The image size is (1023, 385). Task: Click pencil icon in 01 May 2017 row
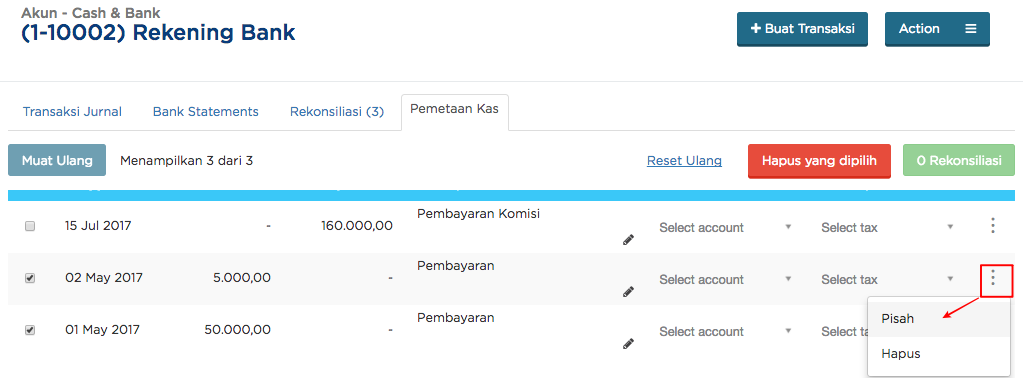coord(628,344)
